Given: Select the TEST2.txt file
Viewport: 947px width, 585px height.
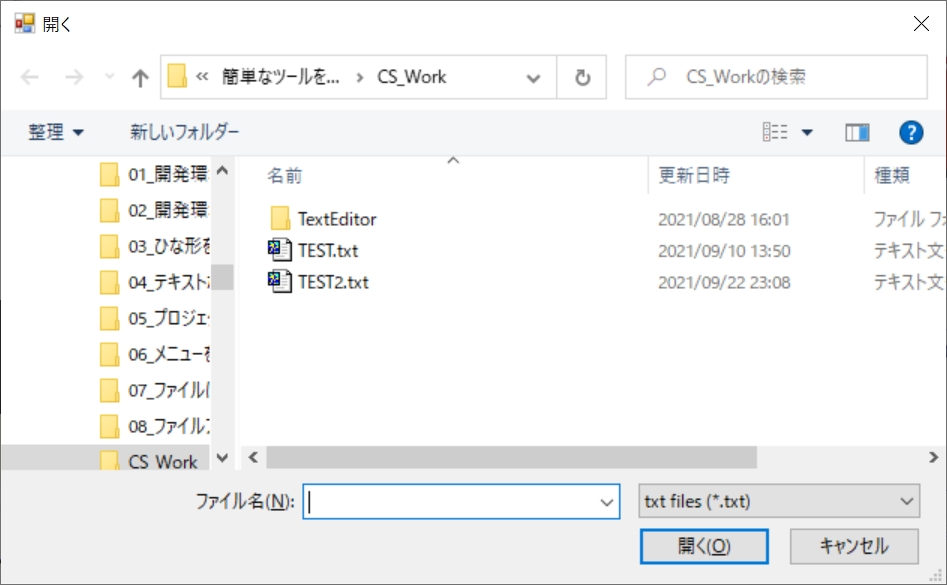Looking at the screenshot, I should [323, 282].
